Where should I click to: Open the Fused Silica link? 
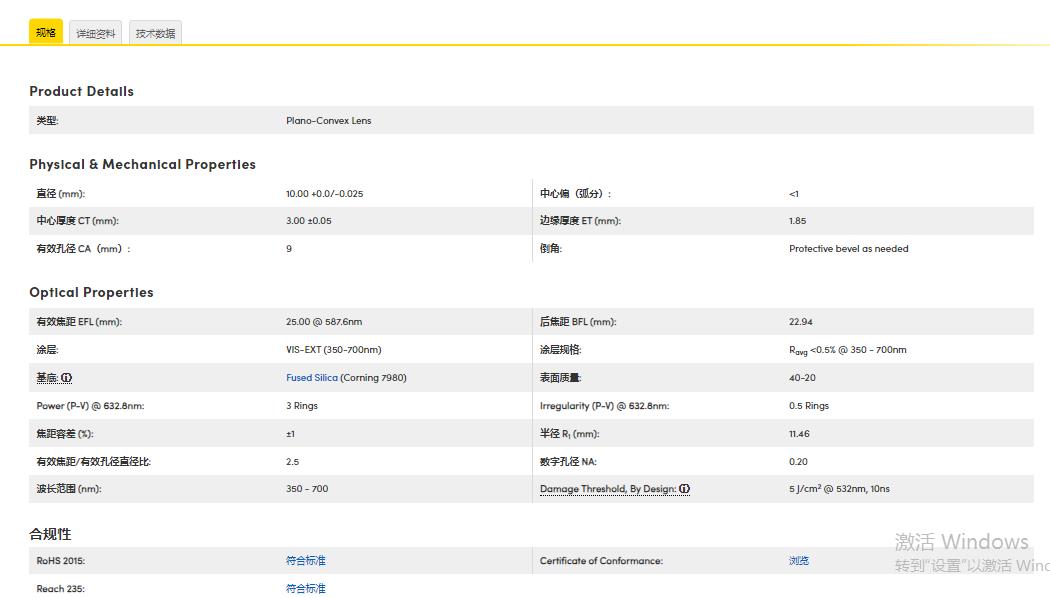(x=312, y=378)
